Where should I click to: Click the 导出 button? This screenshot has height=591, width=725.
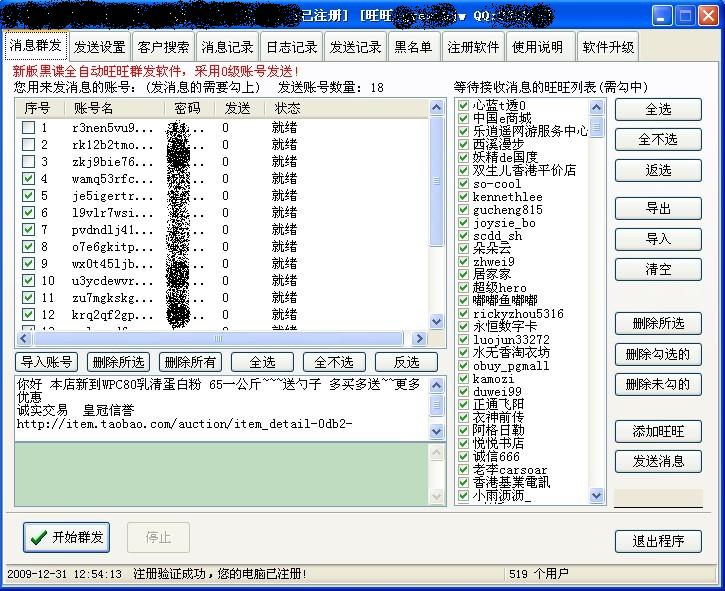658,208
